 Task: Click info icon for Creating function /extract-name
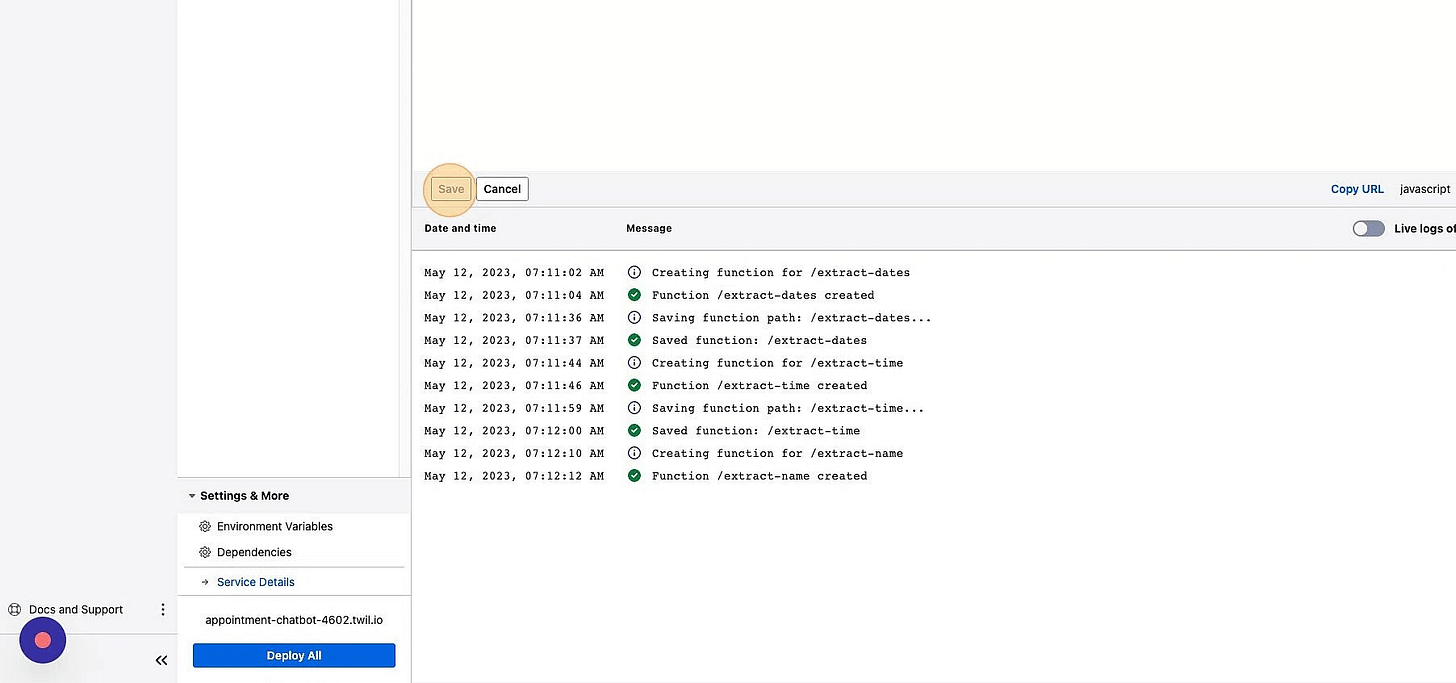coord(634,453)
